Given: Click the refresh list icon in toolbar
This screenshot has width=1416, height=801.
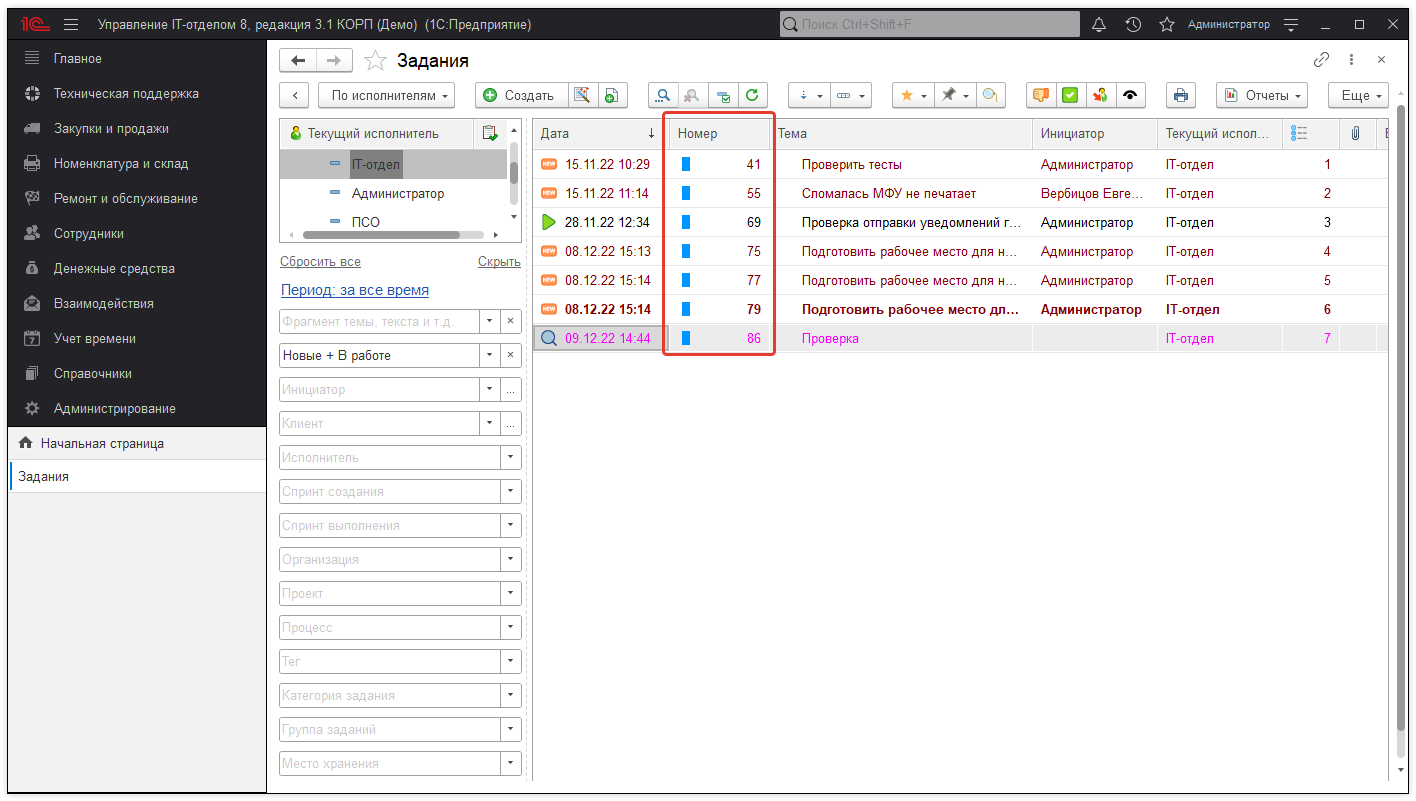Looking at the screenshot, I should click(752, 96).
